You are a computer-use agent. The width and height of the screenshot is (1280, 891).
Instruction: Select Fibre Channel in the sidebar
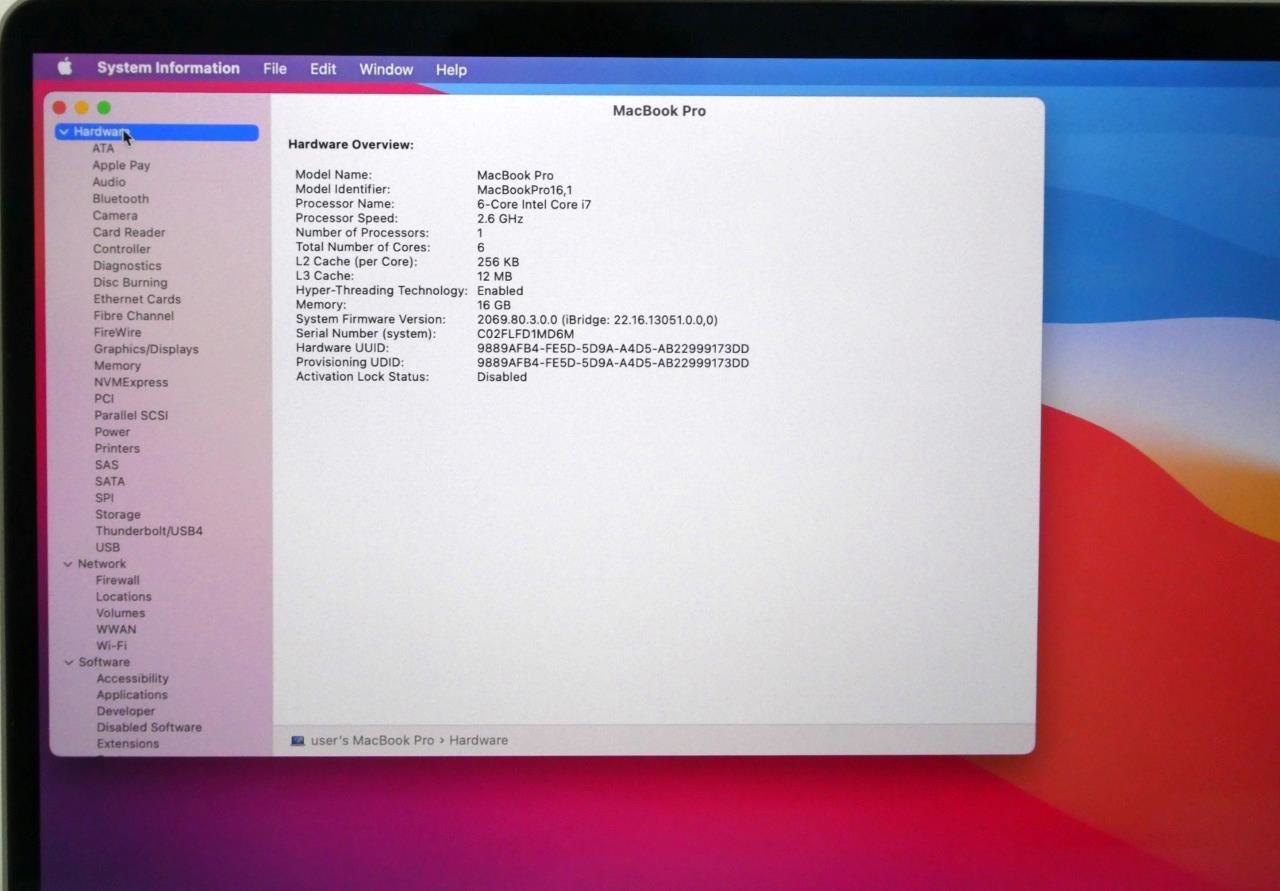click(x=134, y=316)
